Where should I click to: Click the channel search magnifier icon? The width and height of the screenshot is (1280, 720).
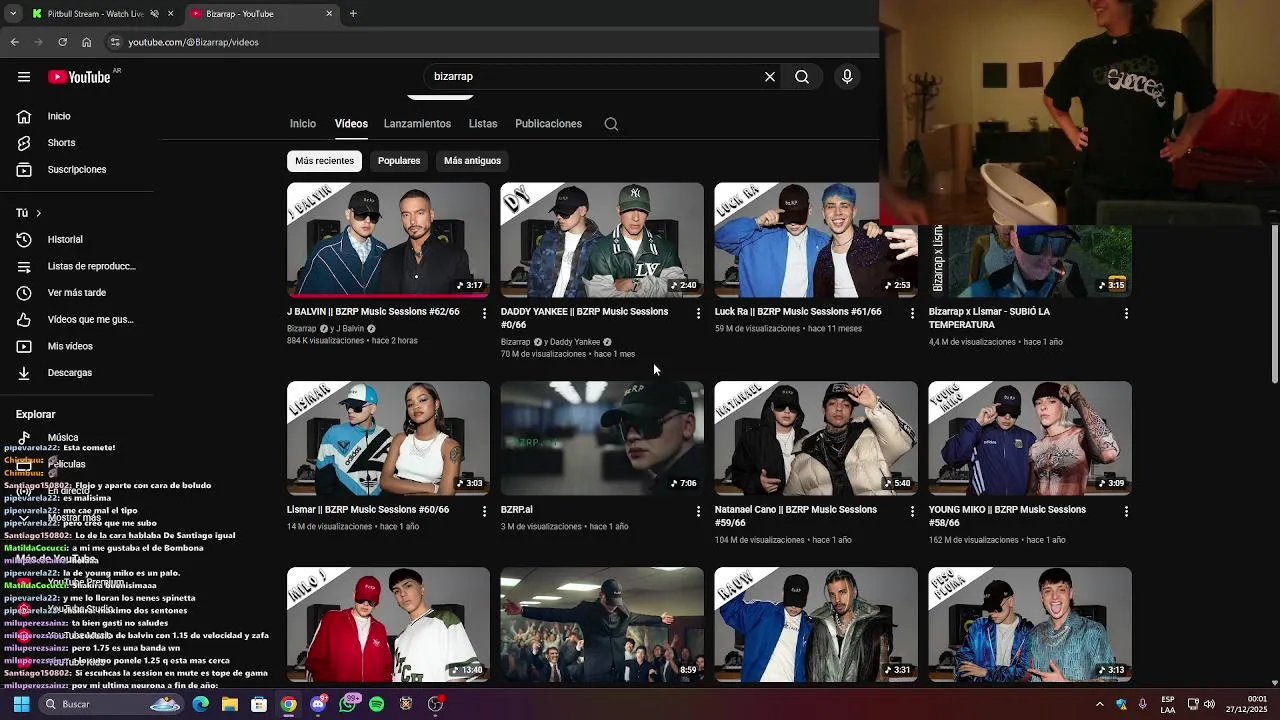point(611,124)
